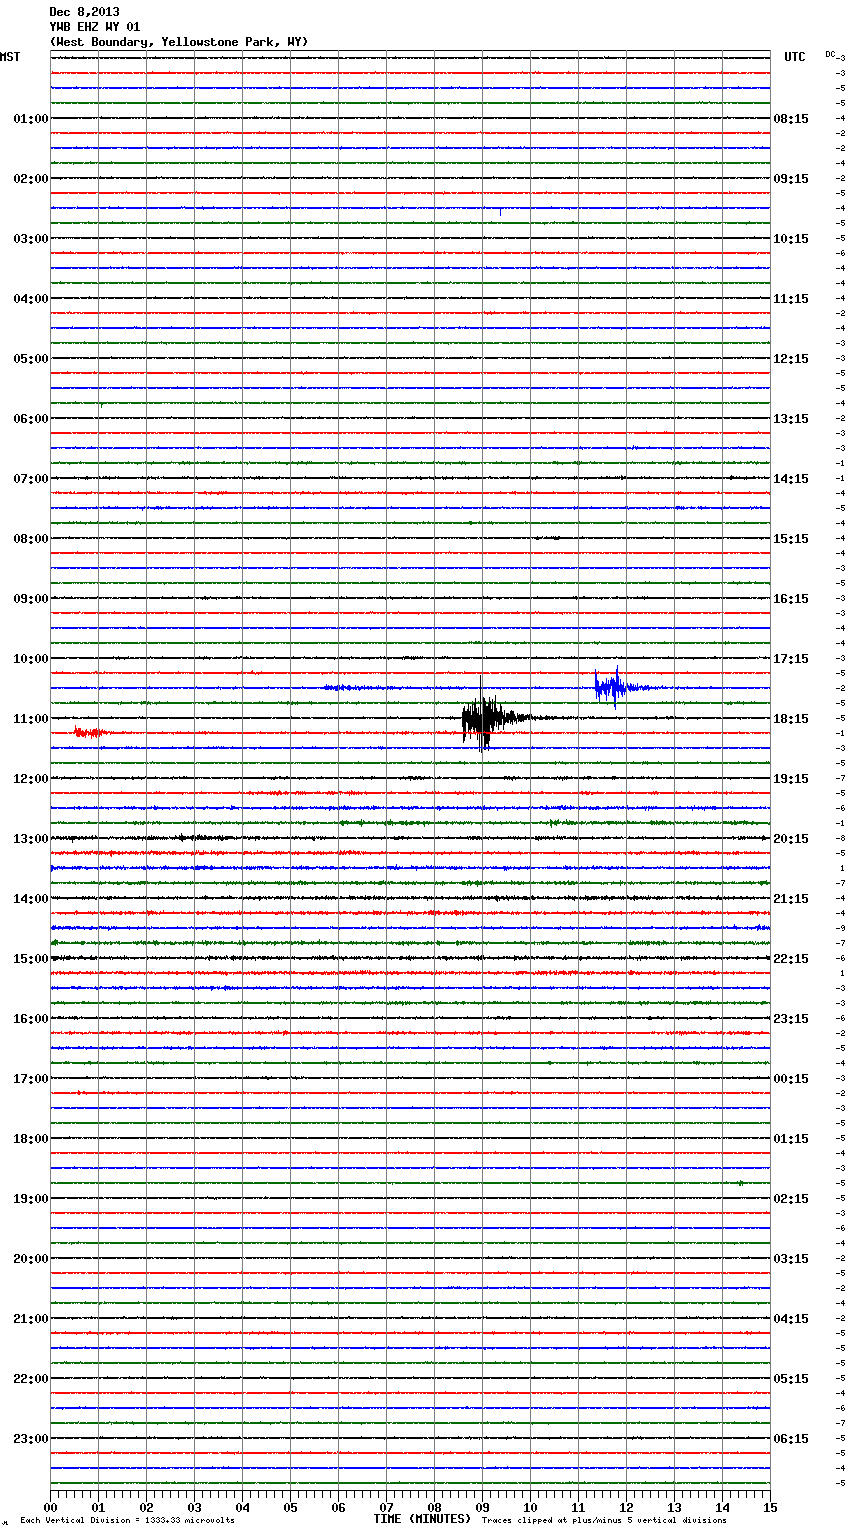The height and width of the screenshot is (1534, 850).
Task: Click the 'UTC' time zone label
Action: 795,57
